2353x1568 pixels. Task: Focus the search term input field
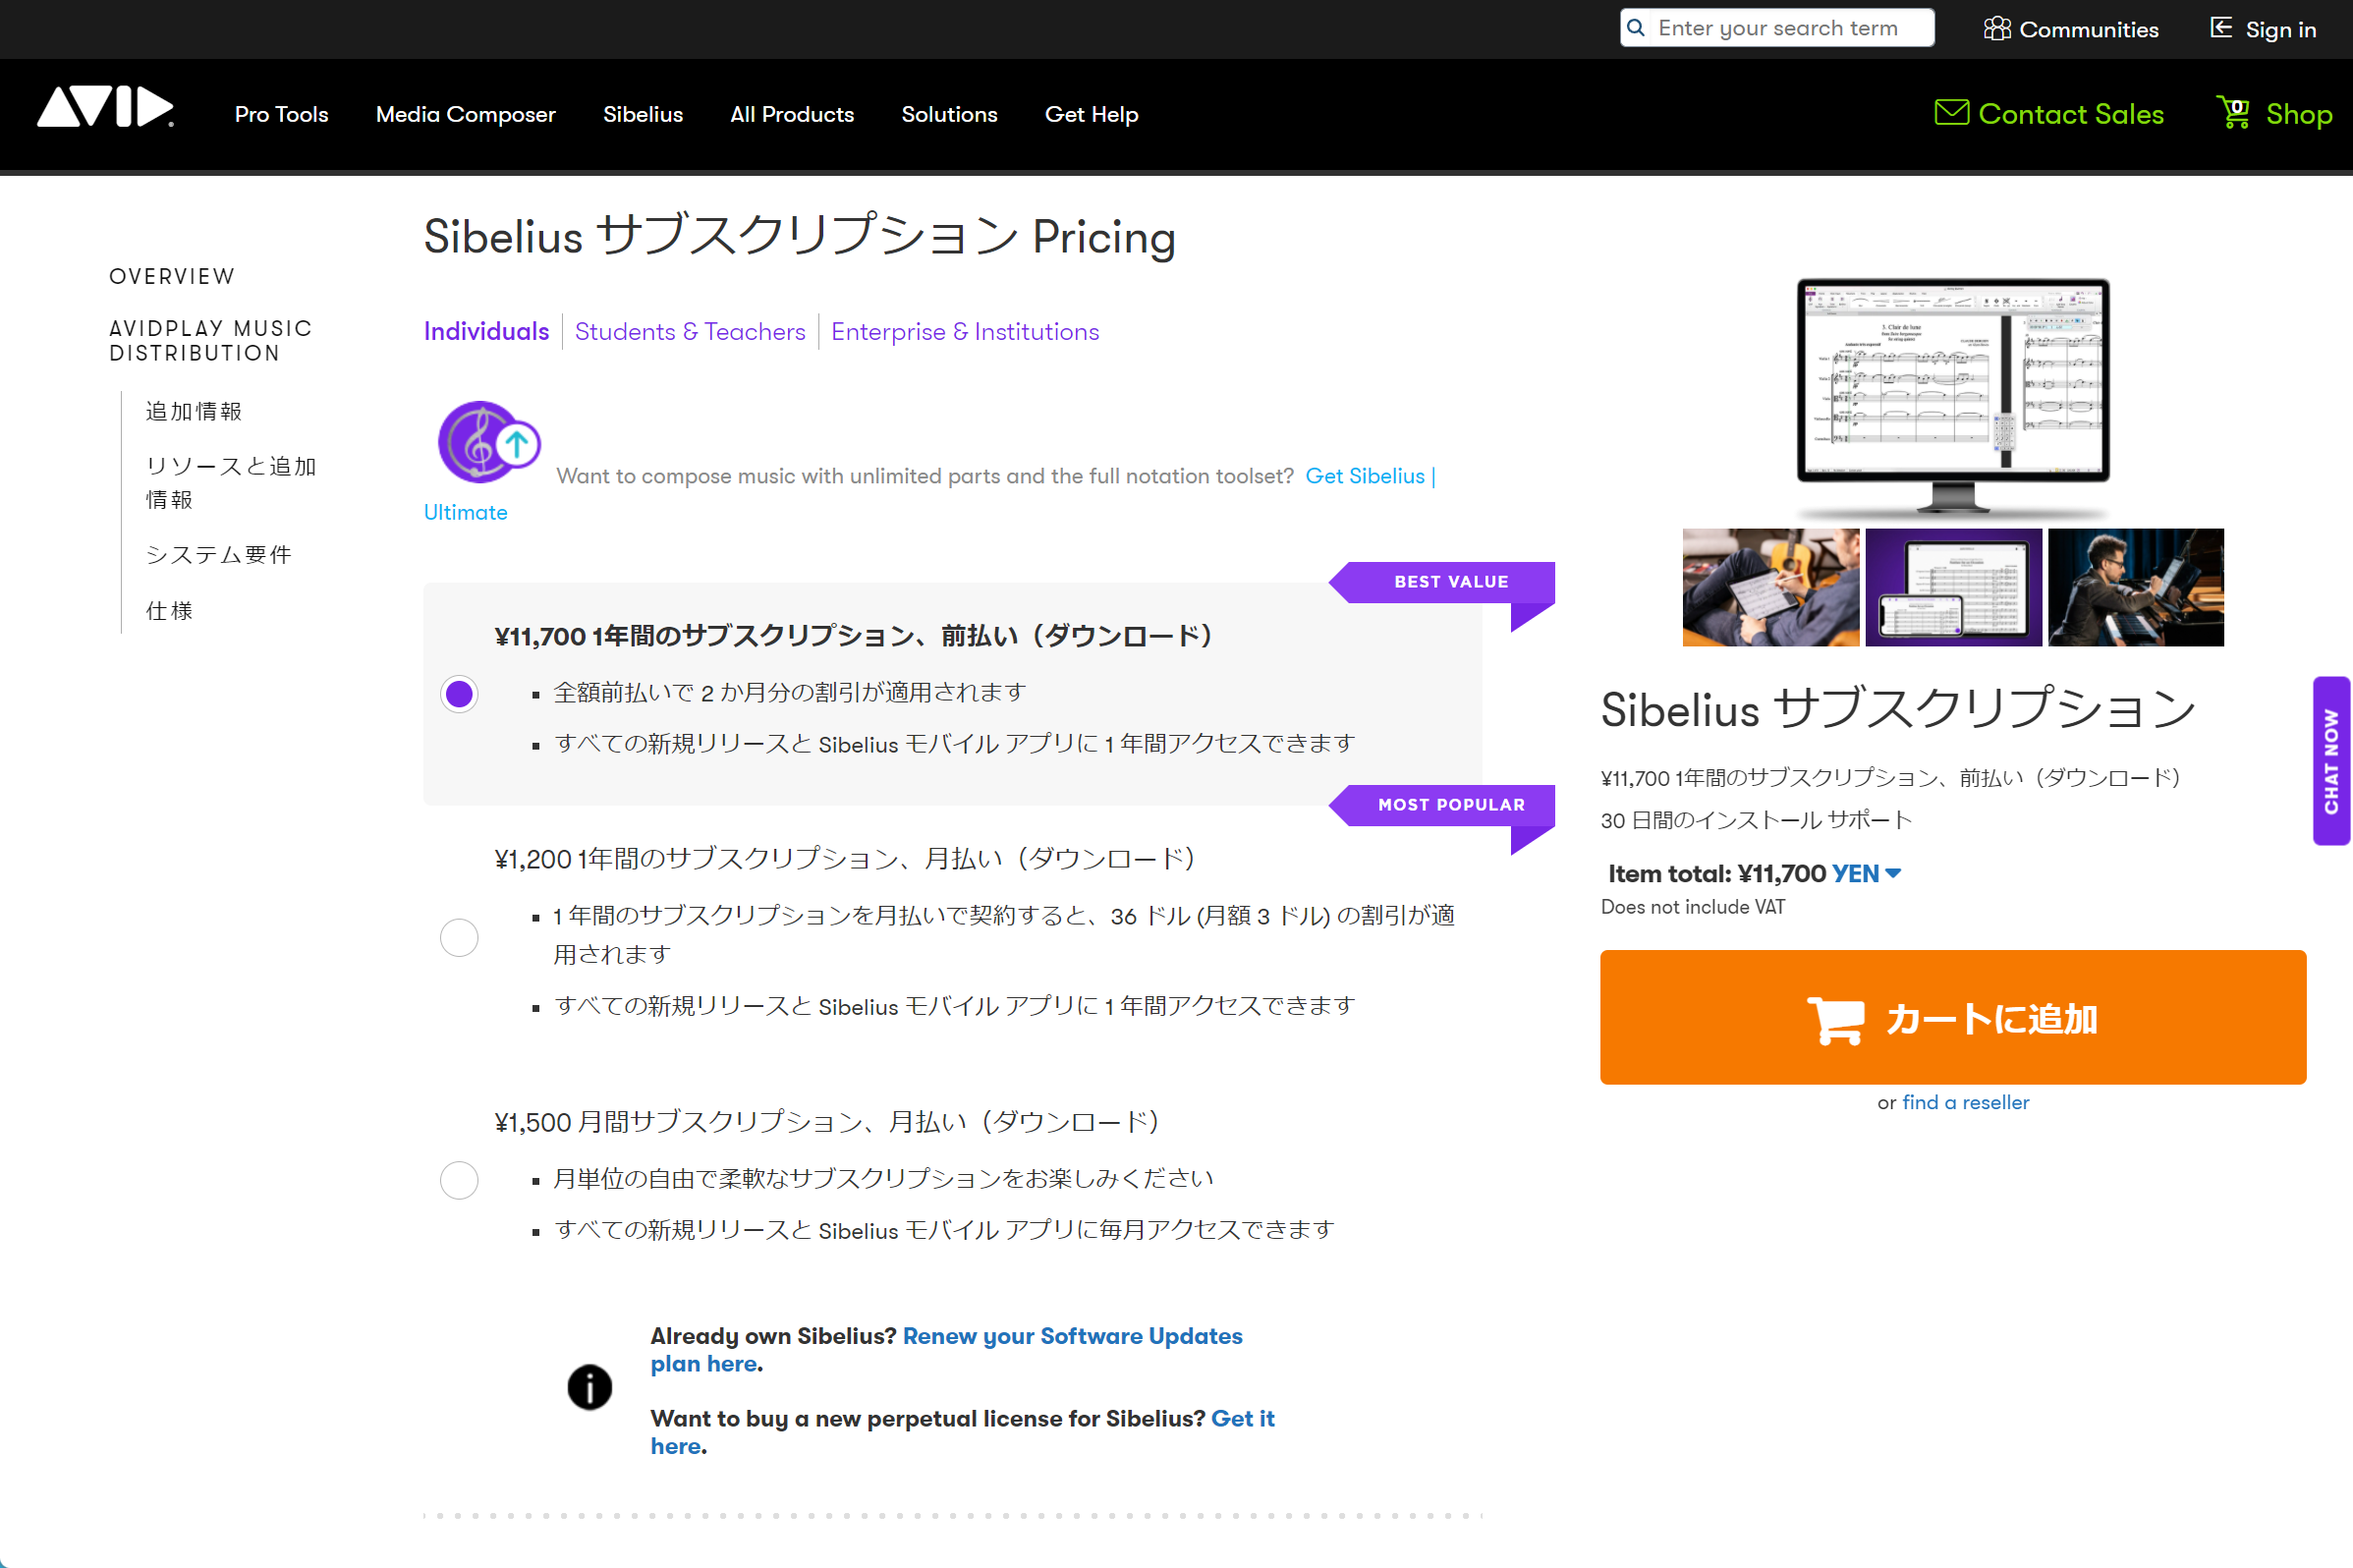(x=1777, y=28)
